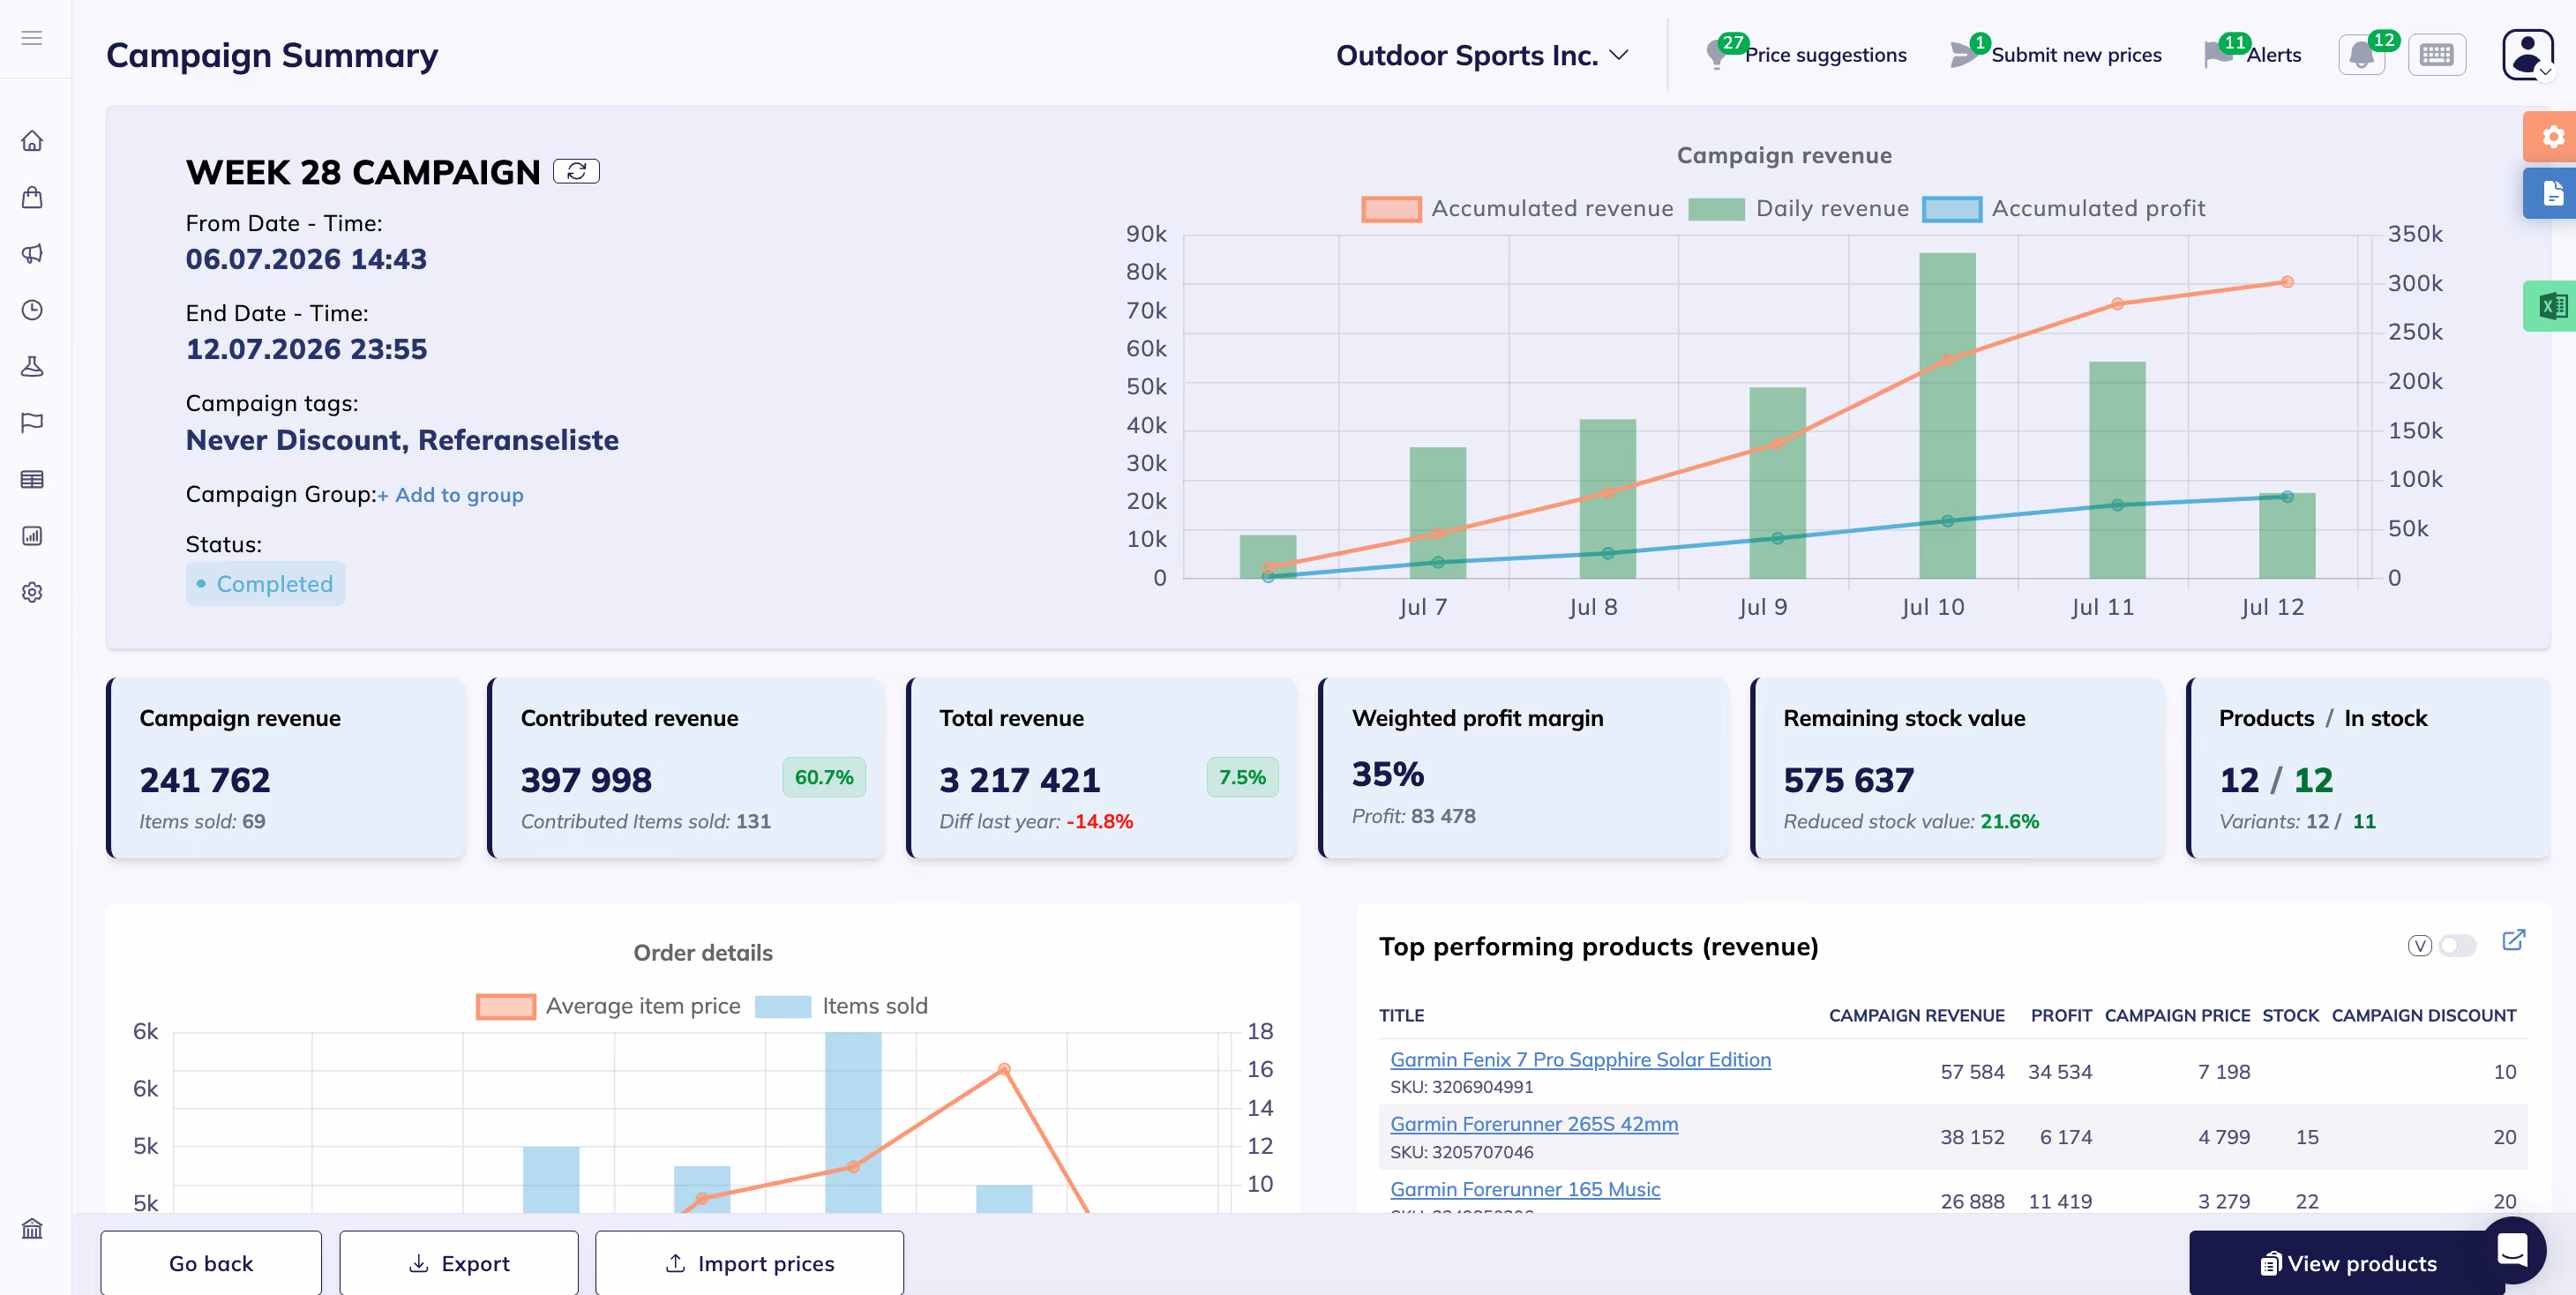Click the Total revenue card
2576x1295 pixels.
(x=1102, y=768)
